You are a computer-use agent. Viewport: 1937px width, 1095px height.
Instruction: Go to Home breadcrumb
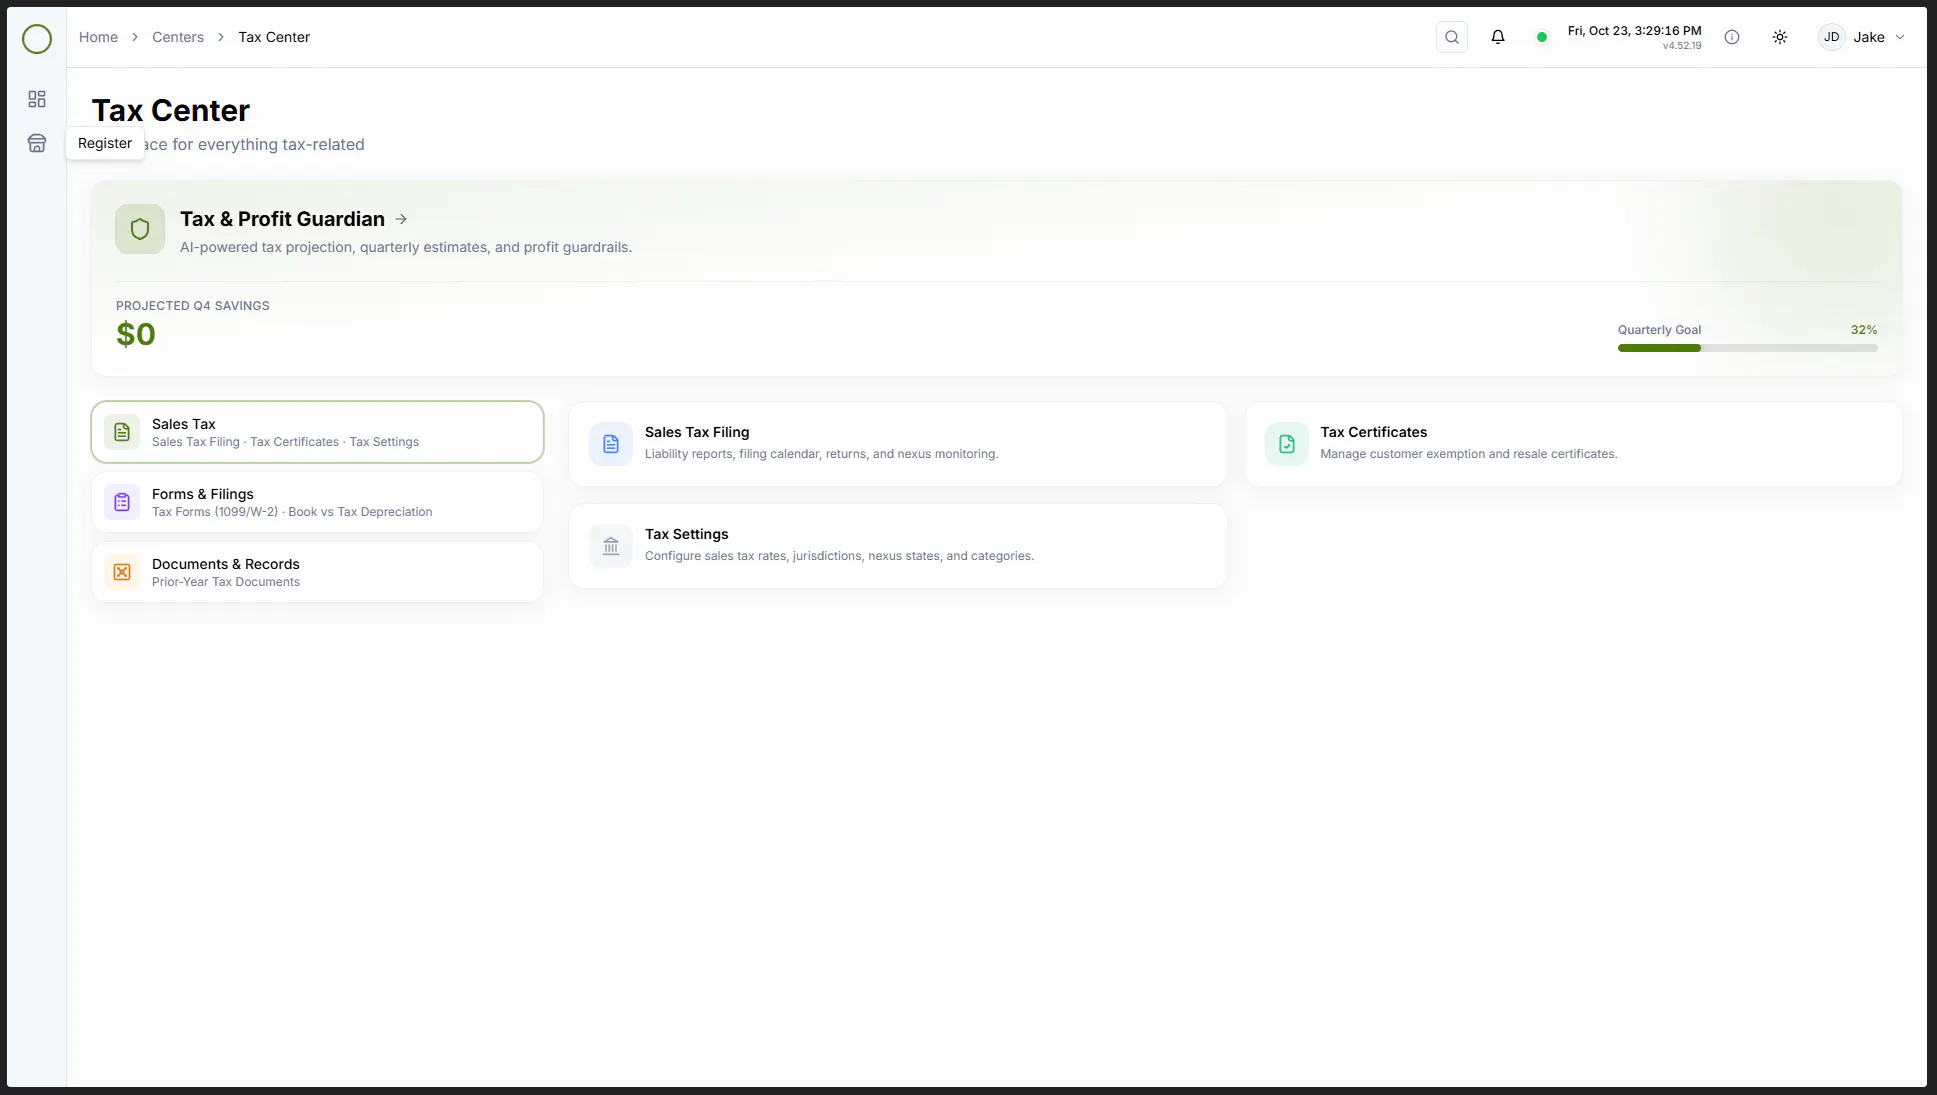point(98,37)
